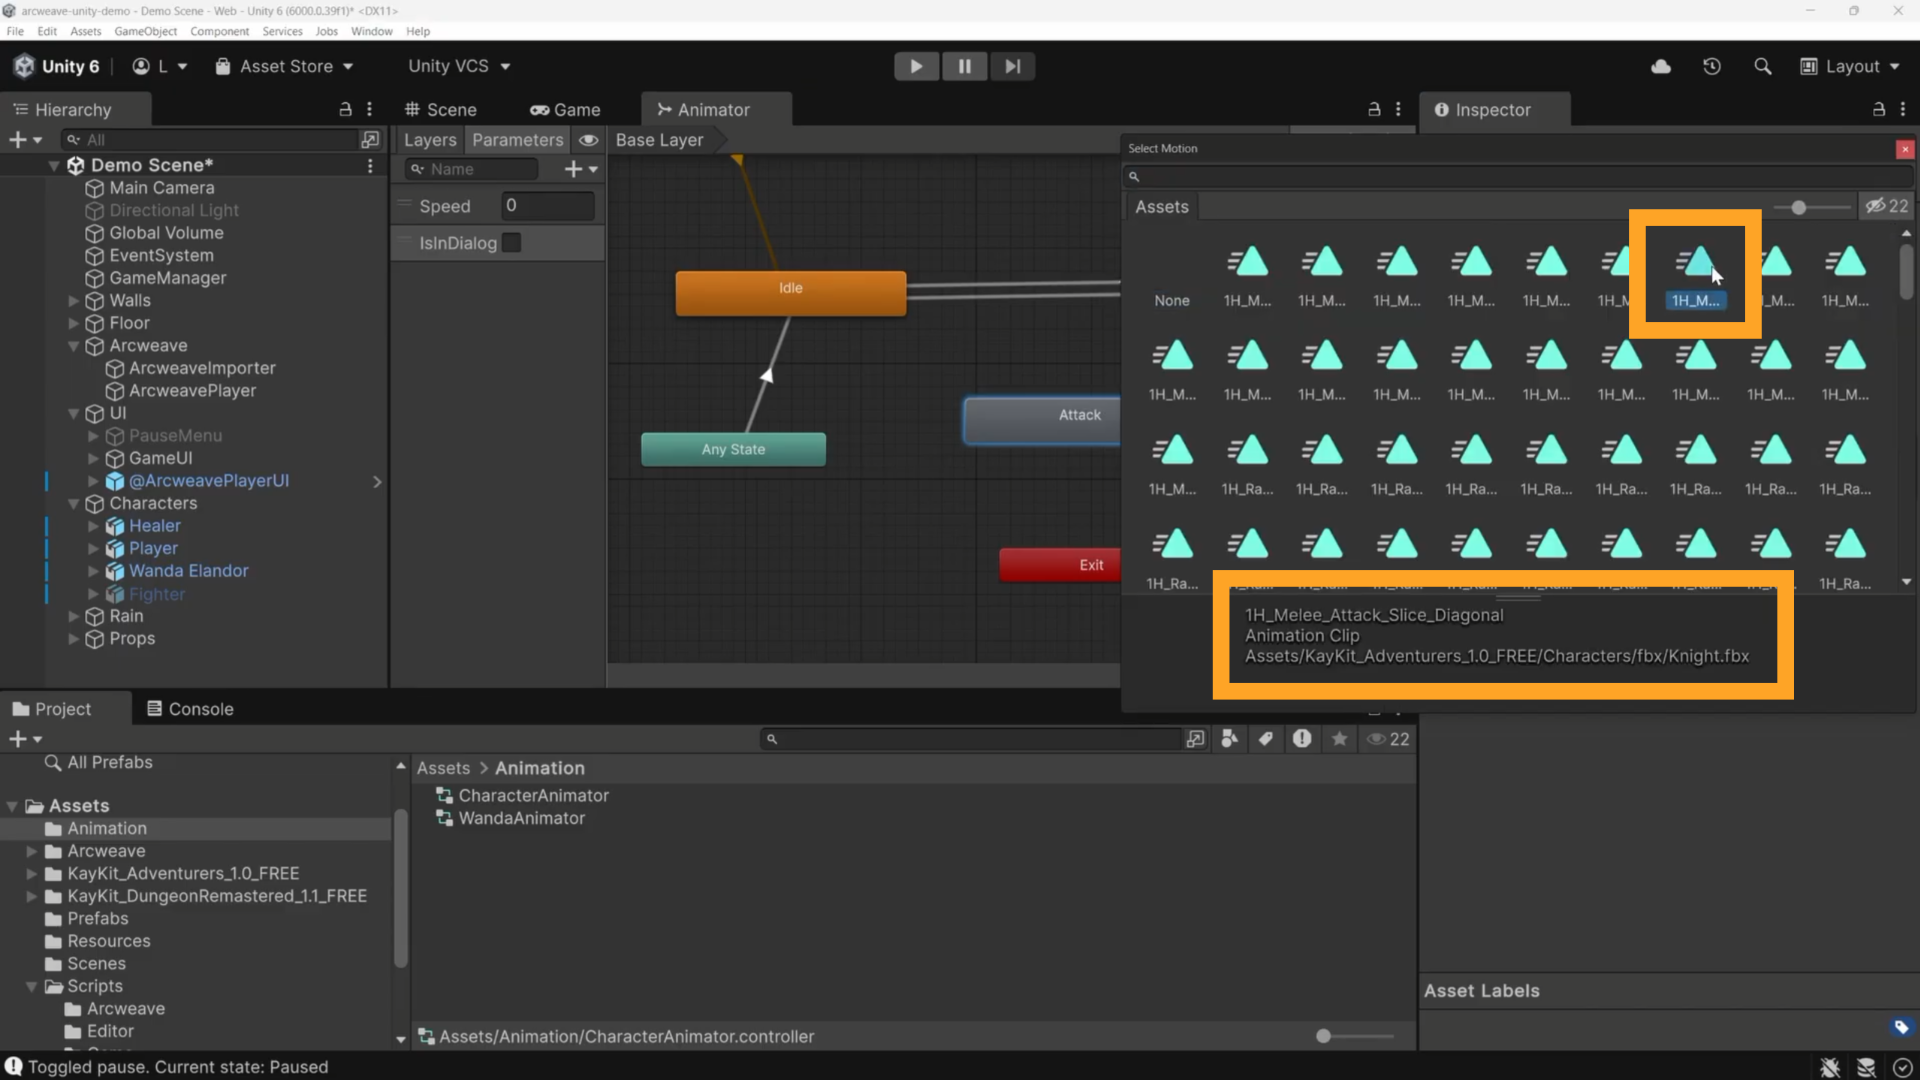Switch to the Game tab
This screenshot has width=1920, height=1080.
click(565, 109)
